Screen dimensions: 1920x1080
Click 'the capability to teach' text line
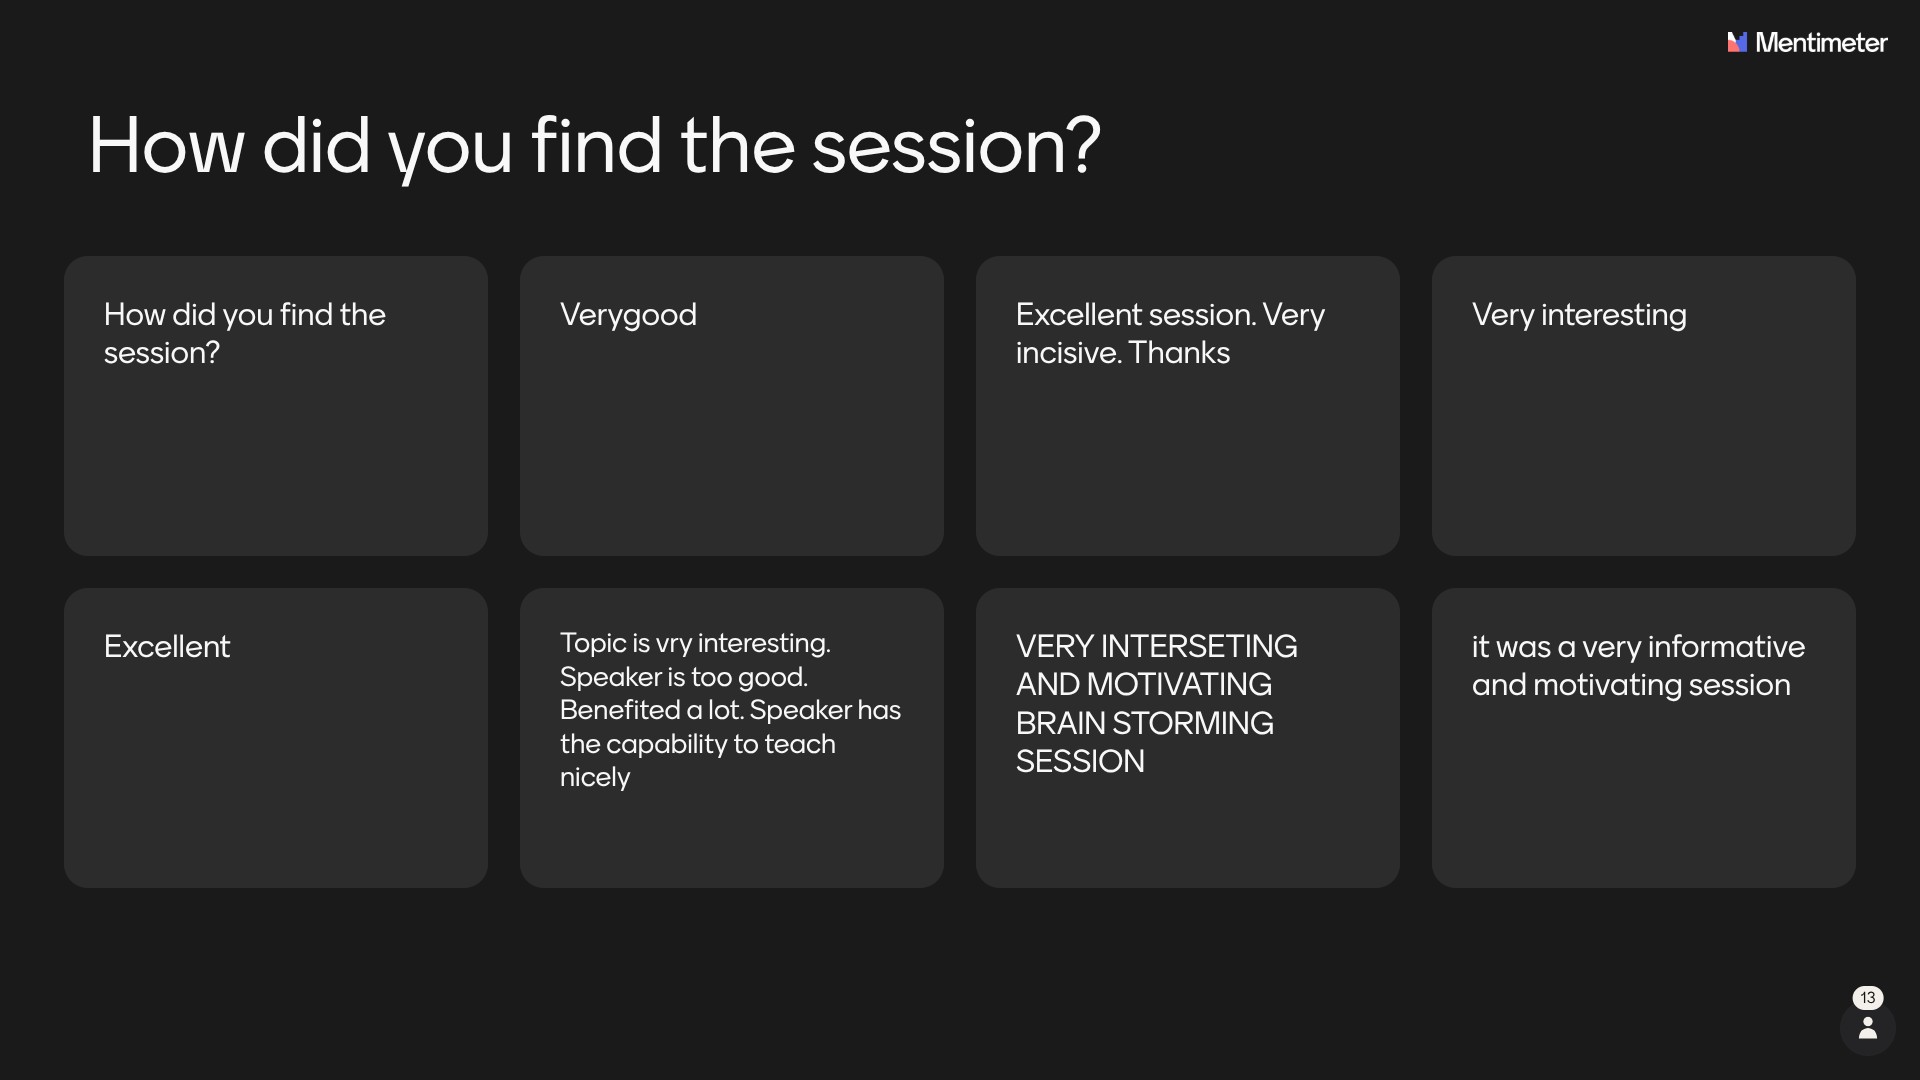point(697,744)
